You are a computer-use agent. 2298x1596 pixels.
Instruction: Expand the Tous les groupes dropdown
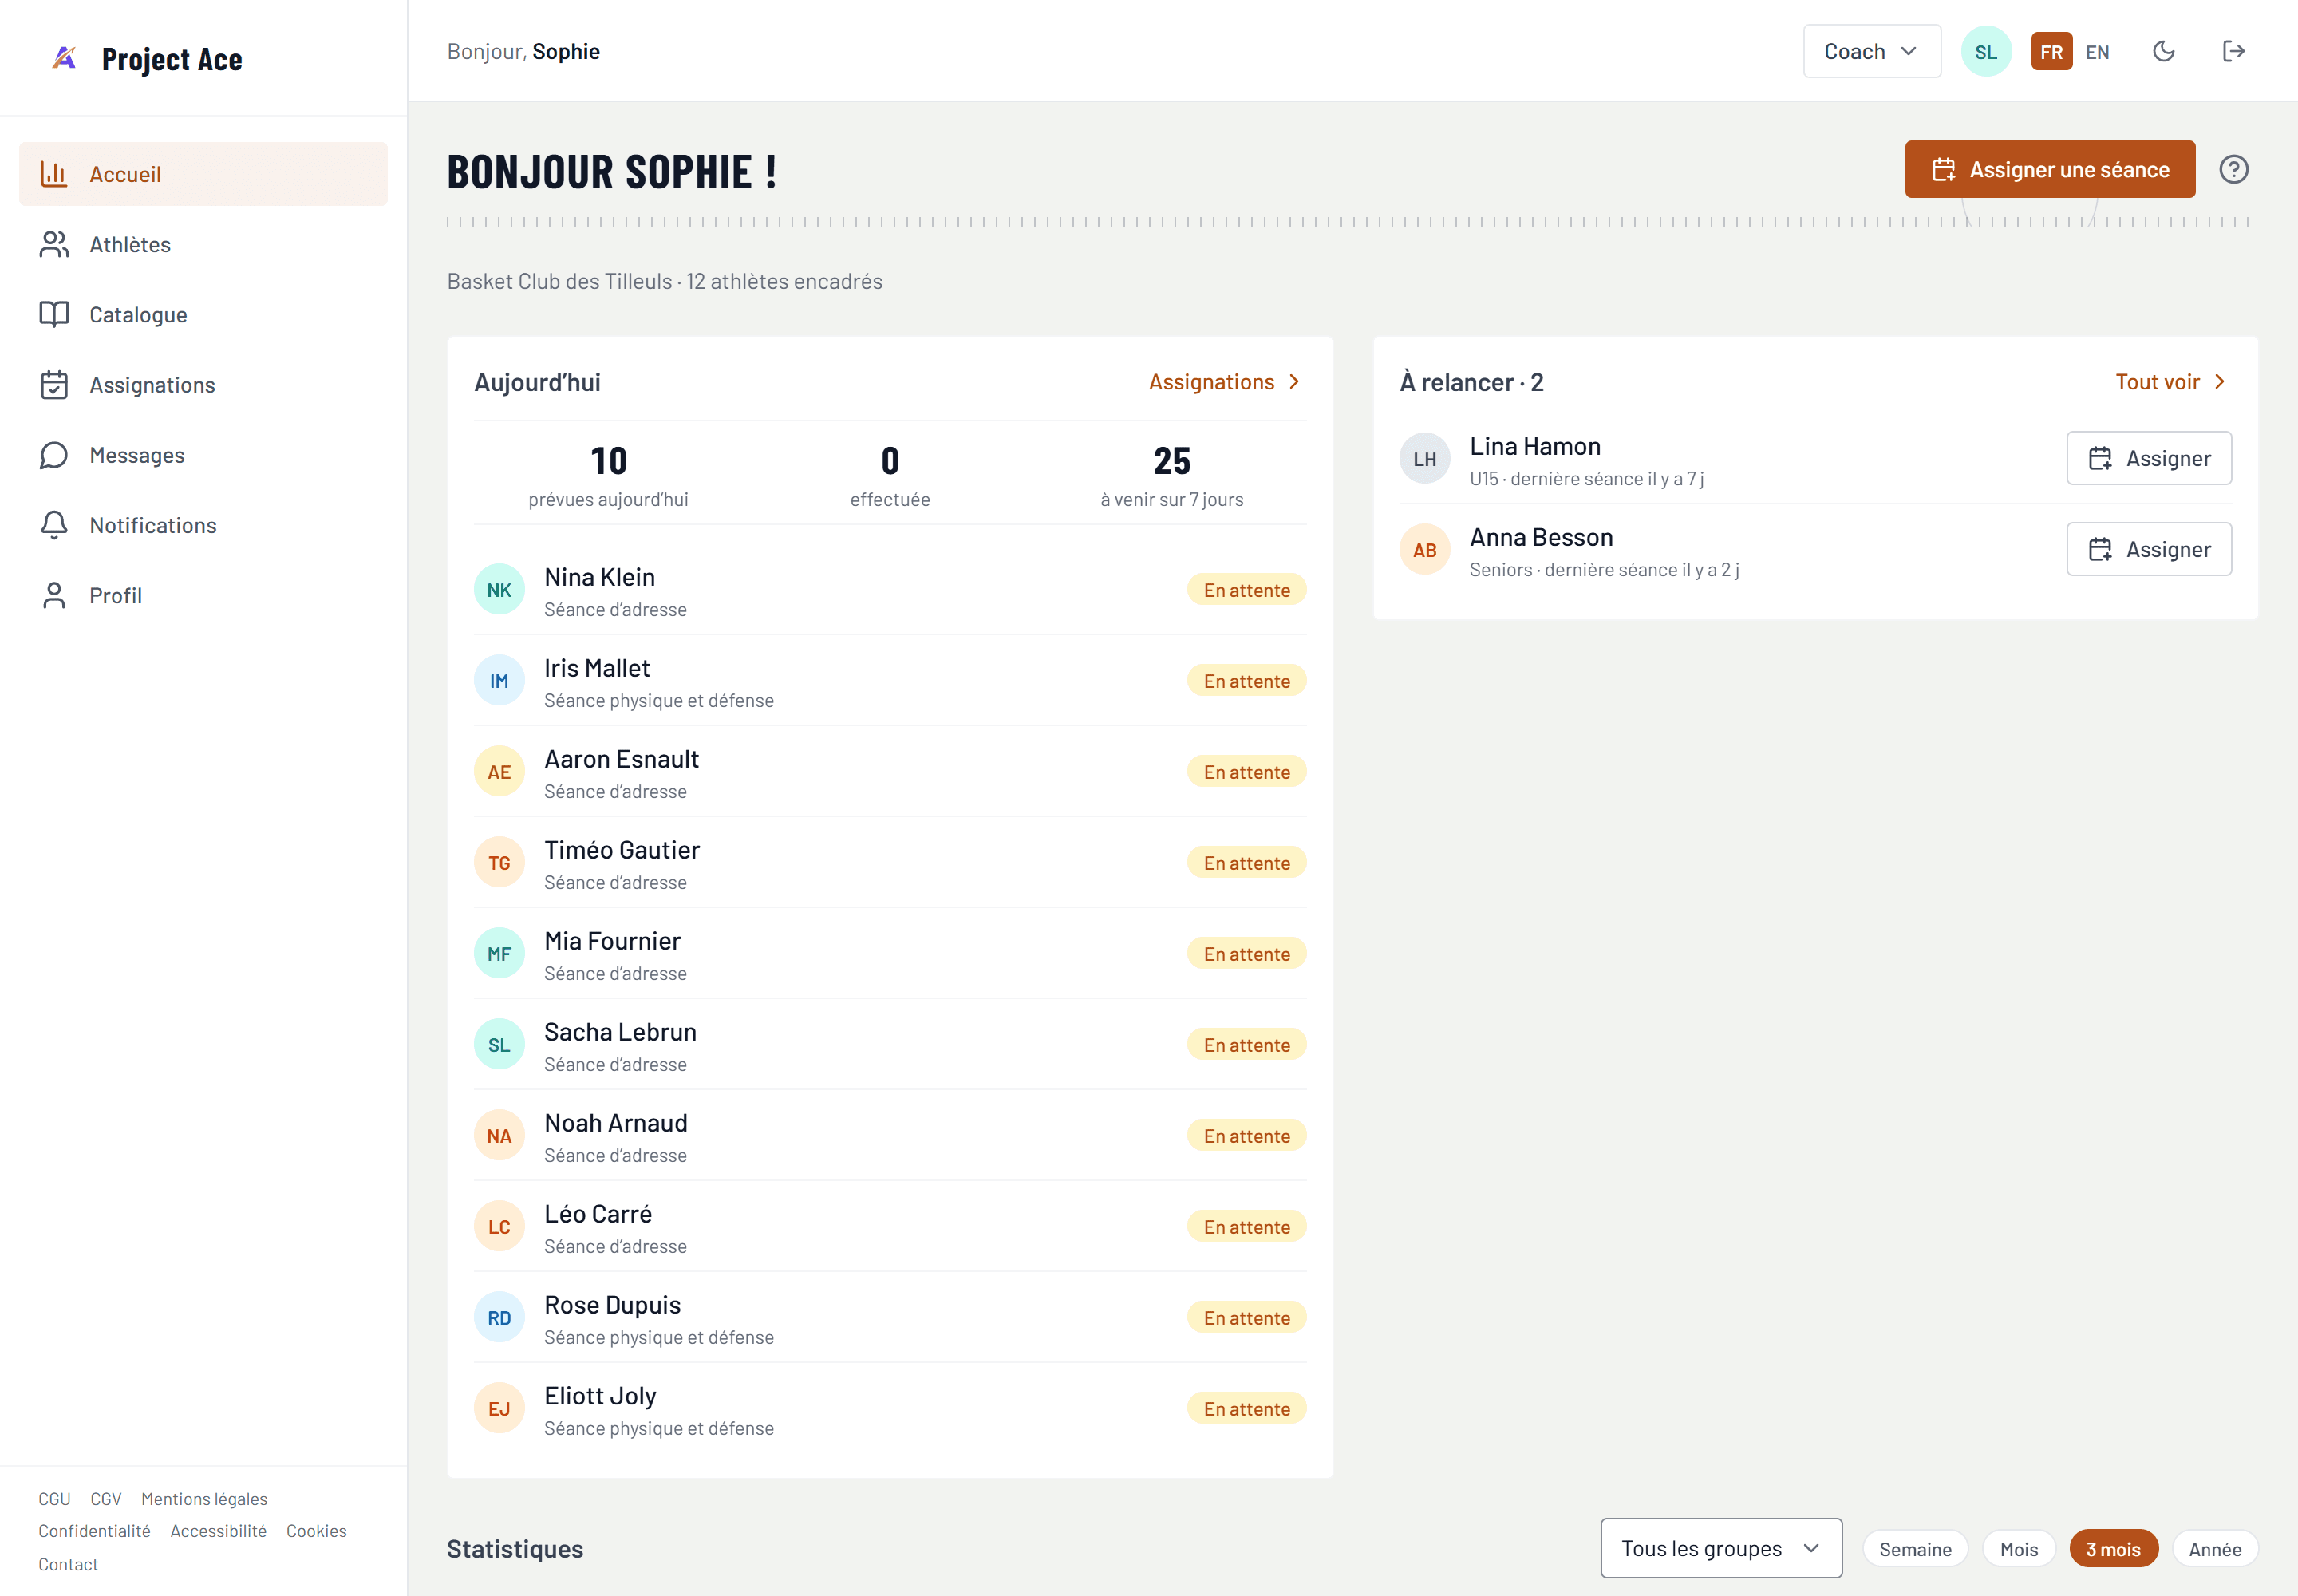[1720, 1547]
